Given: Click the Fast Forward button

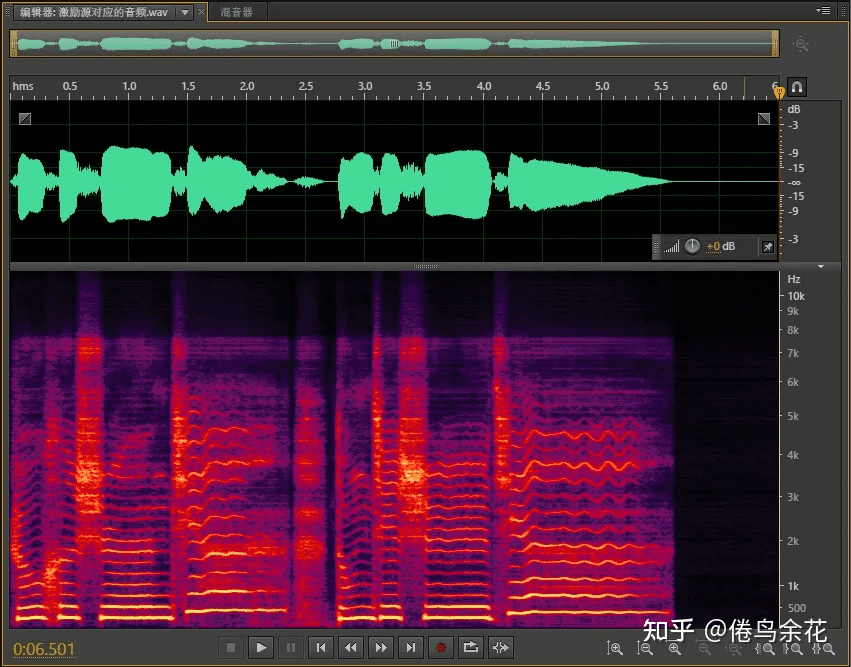Looking at the screenshot, I should pyautogui.click(x=381, y=647).
